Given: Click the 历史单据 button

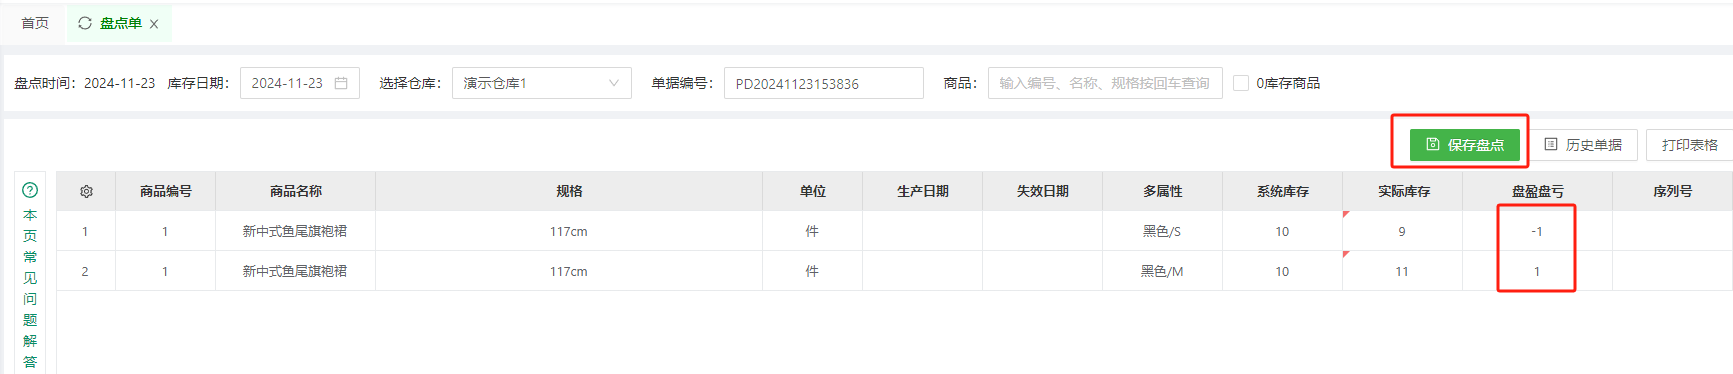Looking at the screenshot, I should pyautogui.click(x=1584, y=145).
